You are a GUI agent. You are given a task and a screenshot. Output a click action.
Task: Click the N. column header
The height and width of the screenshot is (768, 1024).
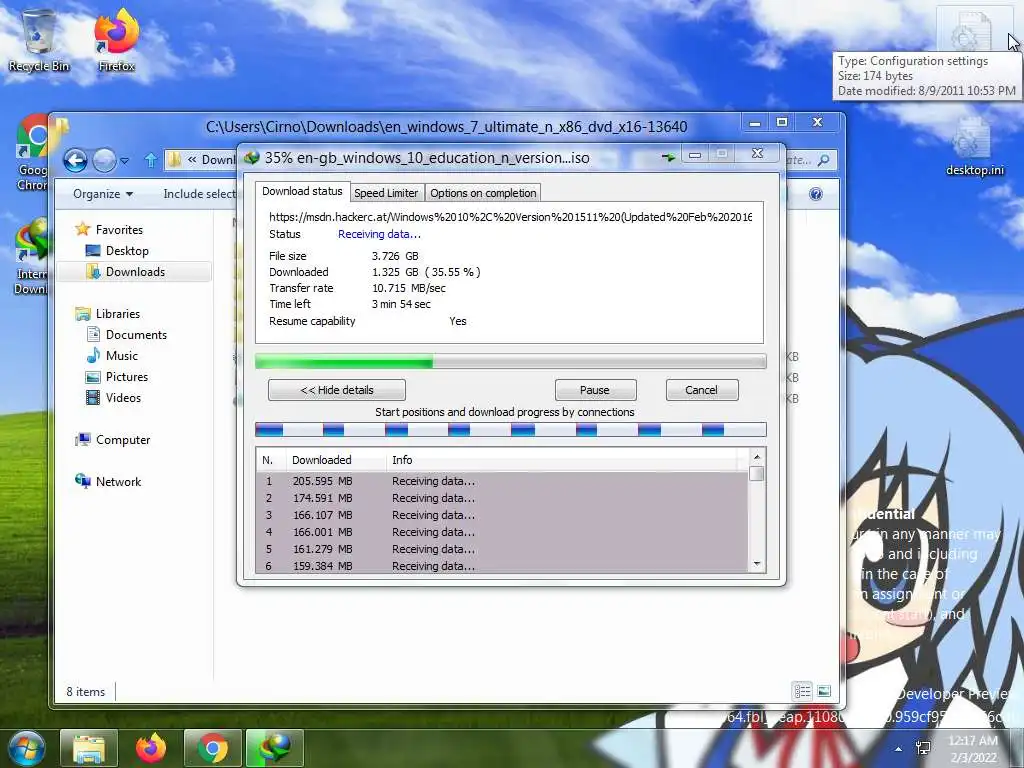click(271, 460)
